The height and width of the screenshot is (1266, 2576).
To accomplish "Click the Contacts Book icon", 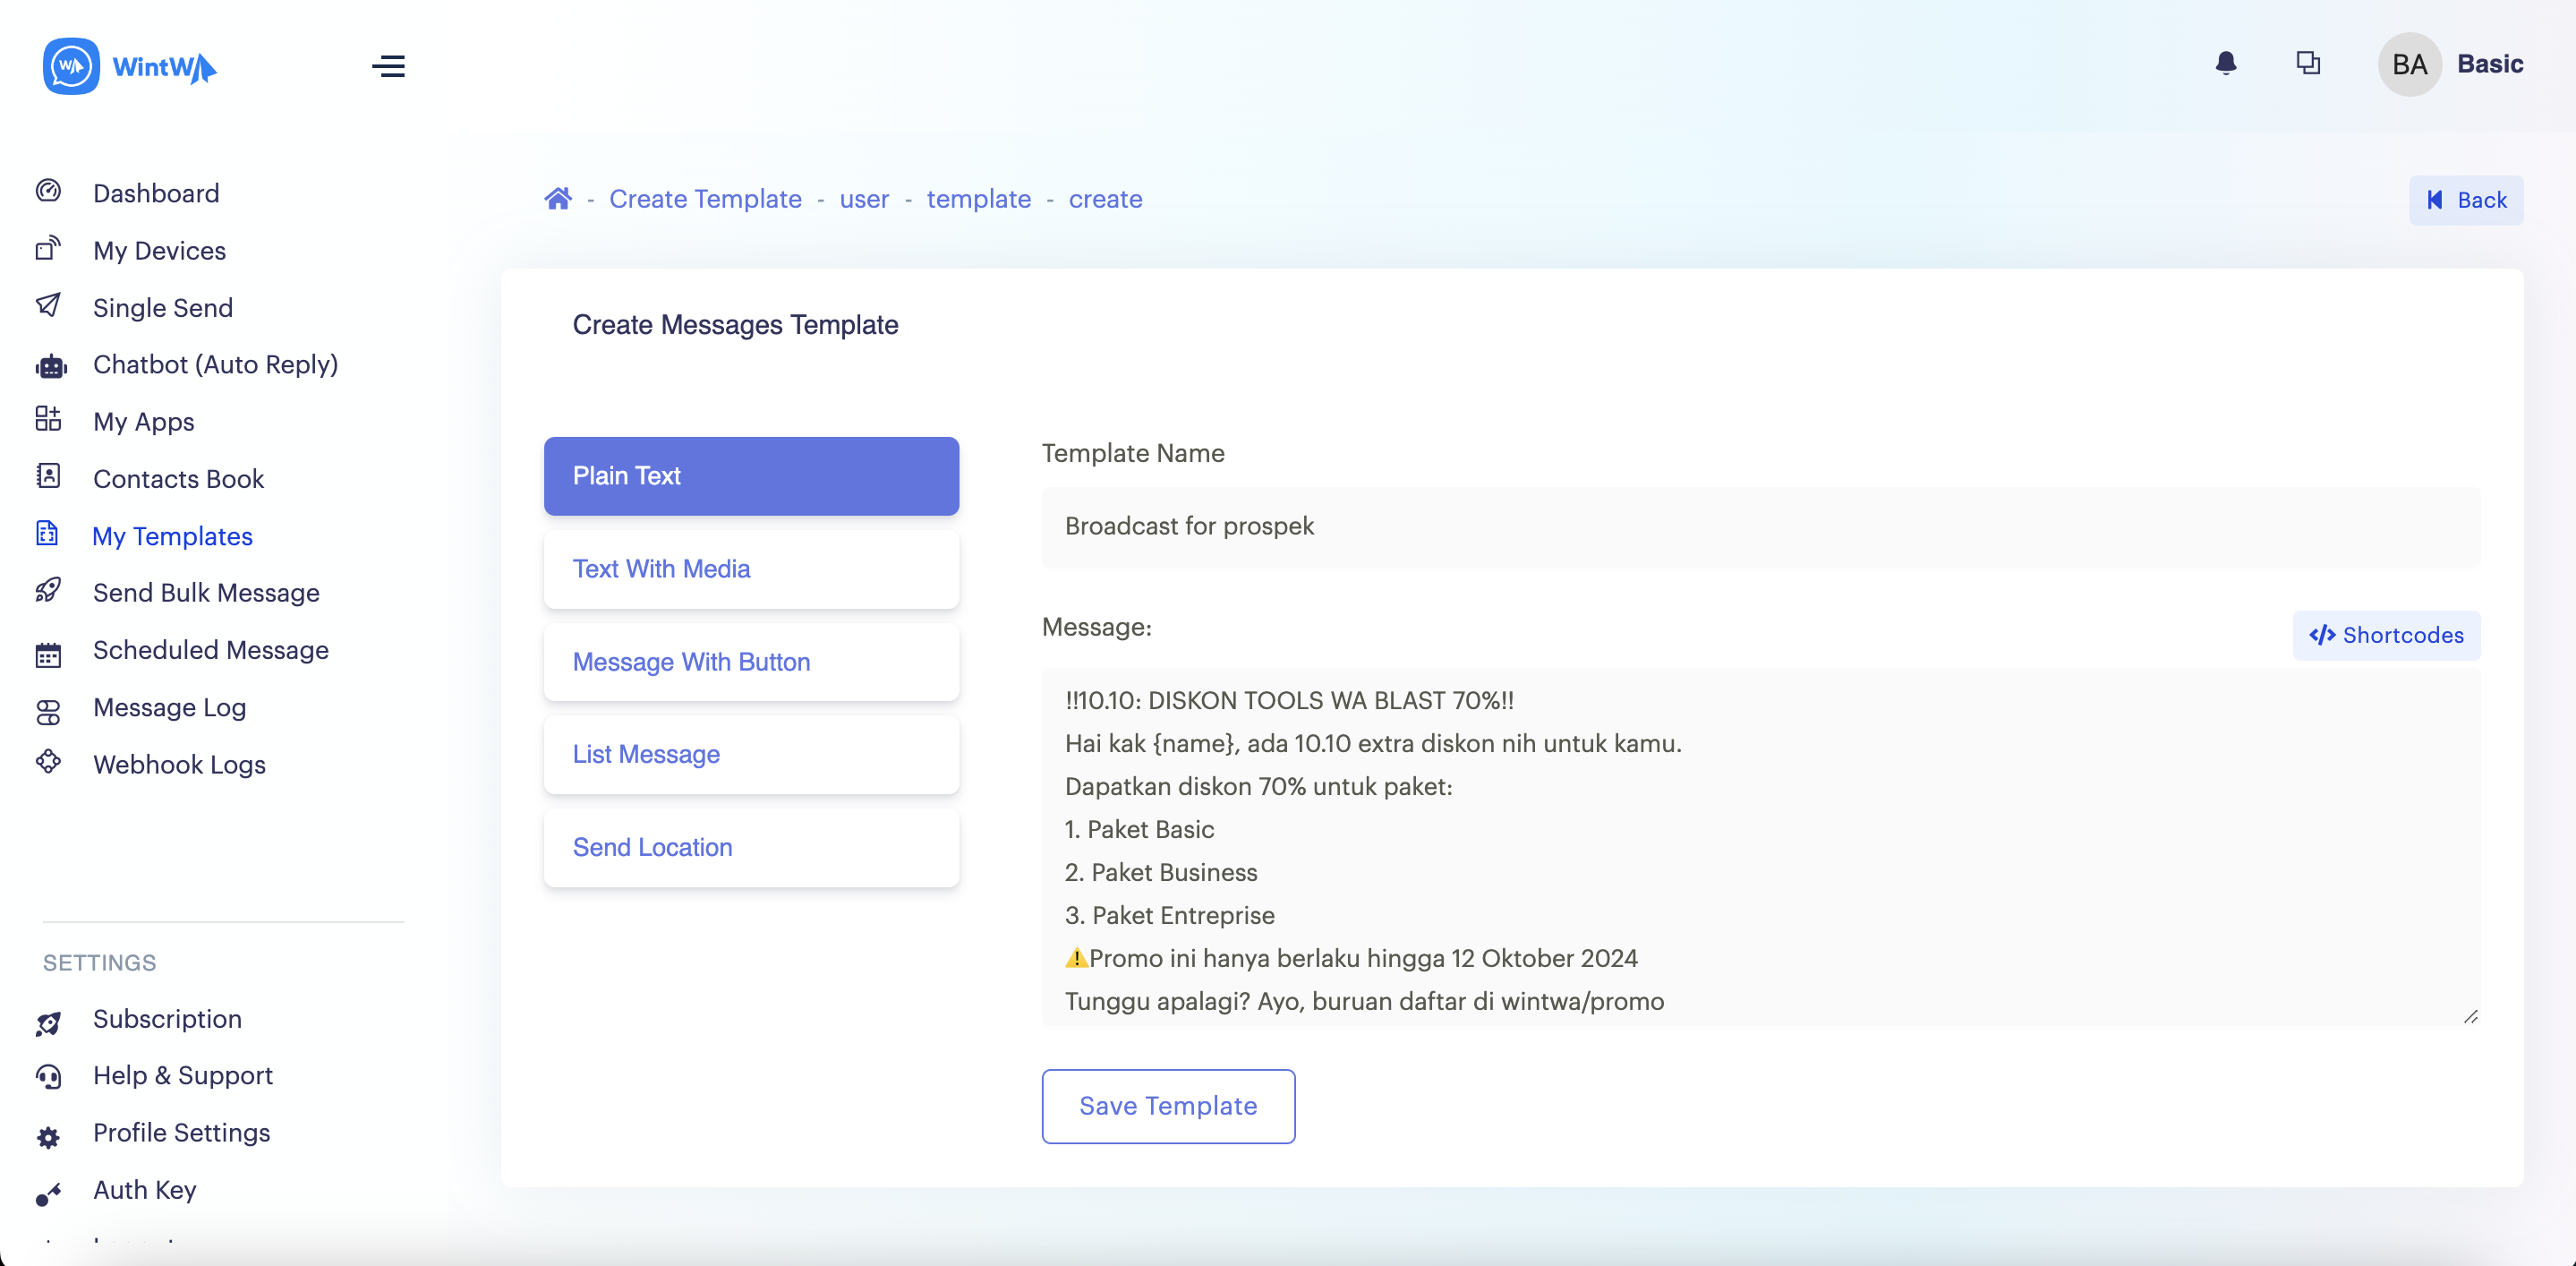I will (48, 476).
